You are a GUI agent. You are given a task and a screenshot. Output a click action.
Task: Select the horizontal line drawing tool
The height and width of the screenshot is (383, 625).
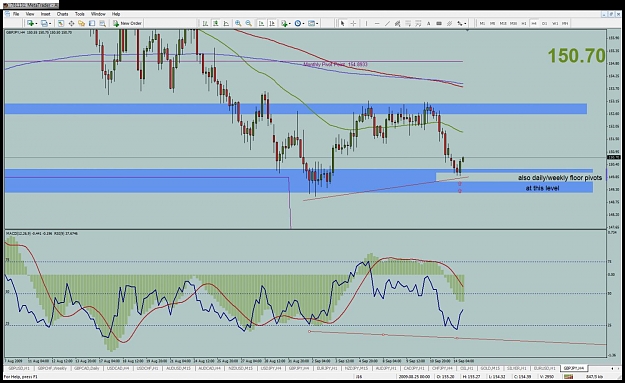tap(377, 24)
